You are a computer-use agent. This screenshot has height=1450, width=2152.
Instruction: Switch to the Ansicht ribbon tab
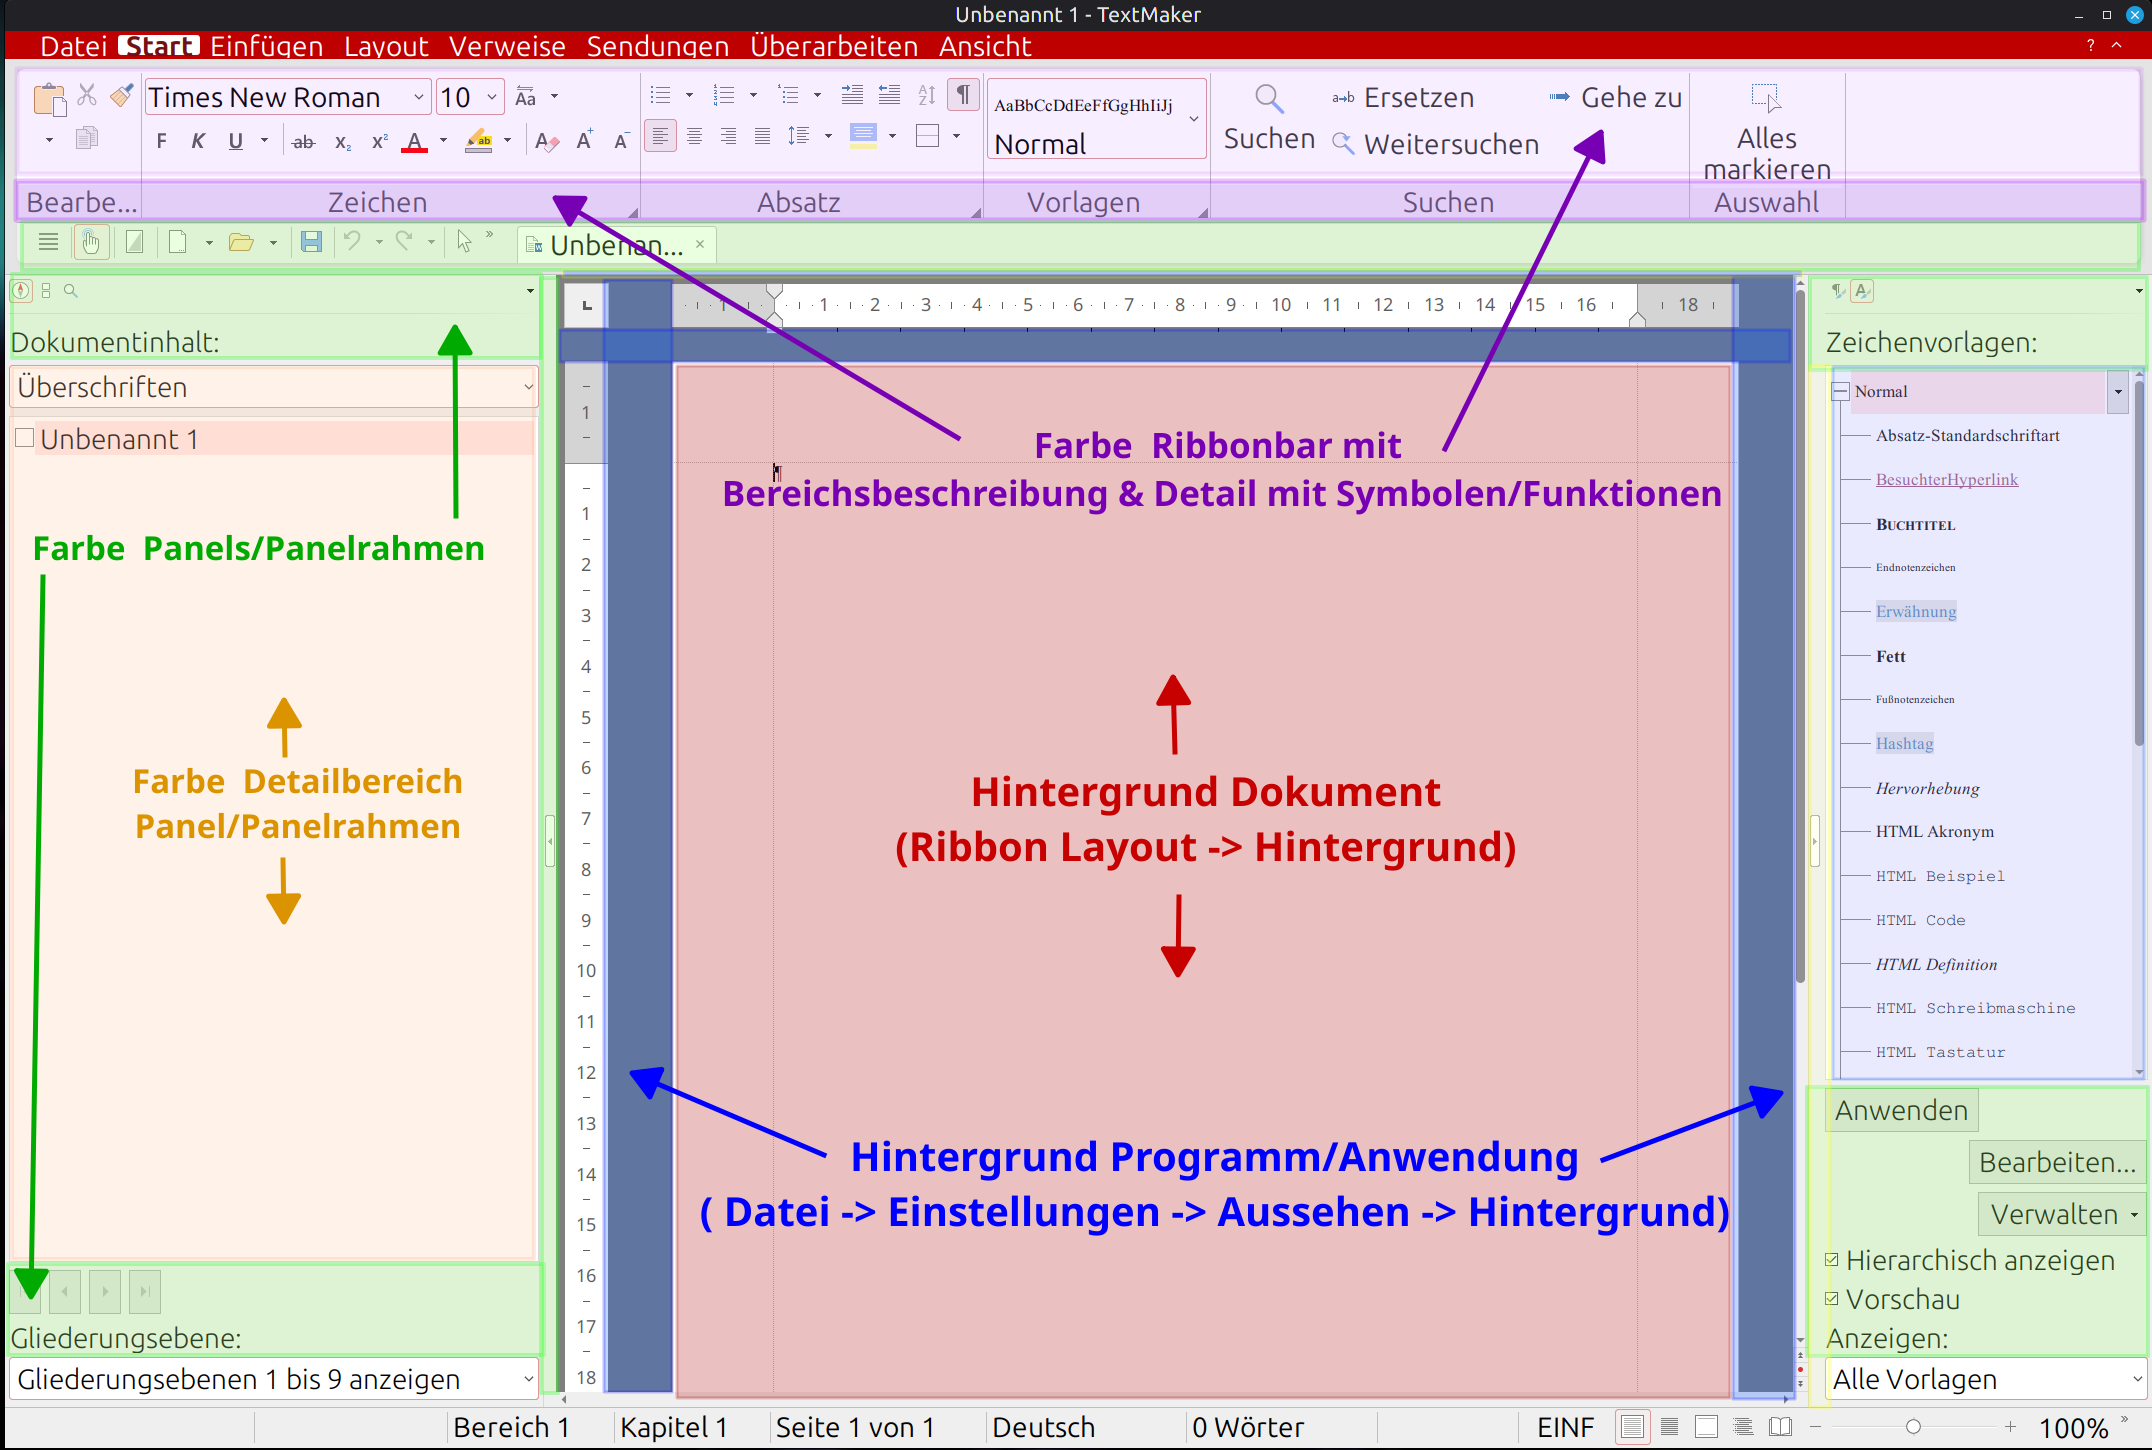(985, 46)
